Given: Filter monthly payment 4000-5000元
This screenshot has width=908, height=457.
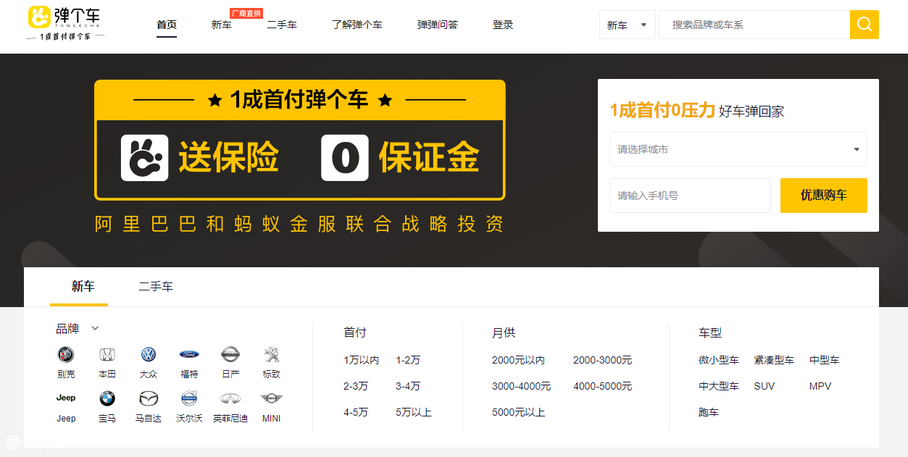Looking at the screenshot, I should click(602, 386).
